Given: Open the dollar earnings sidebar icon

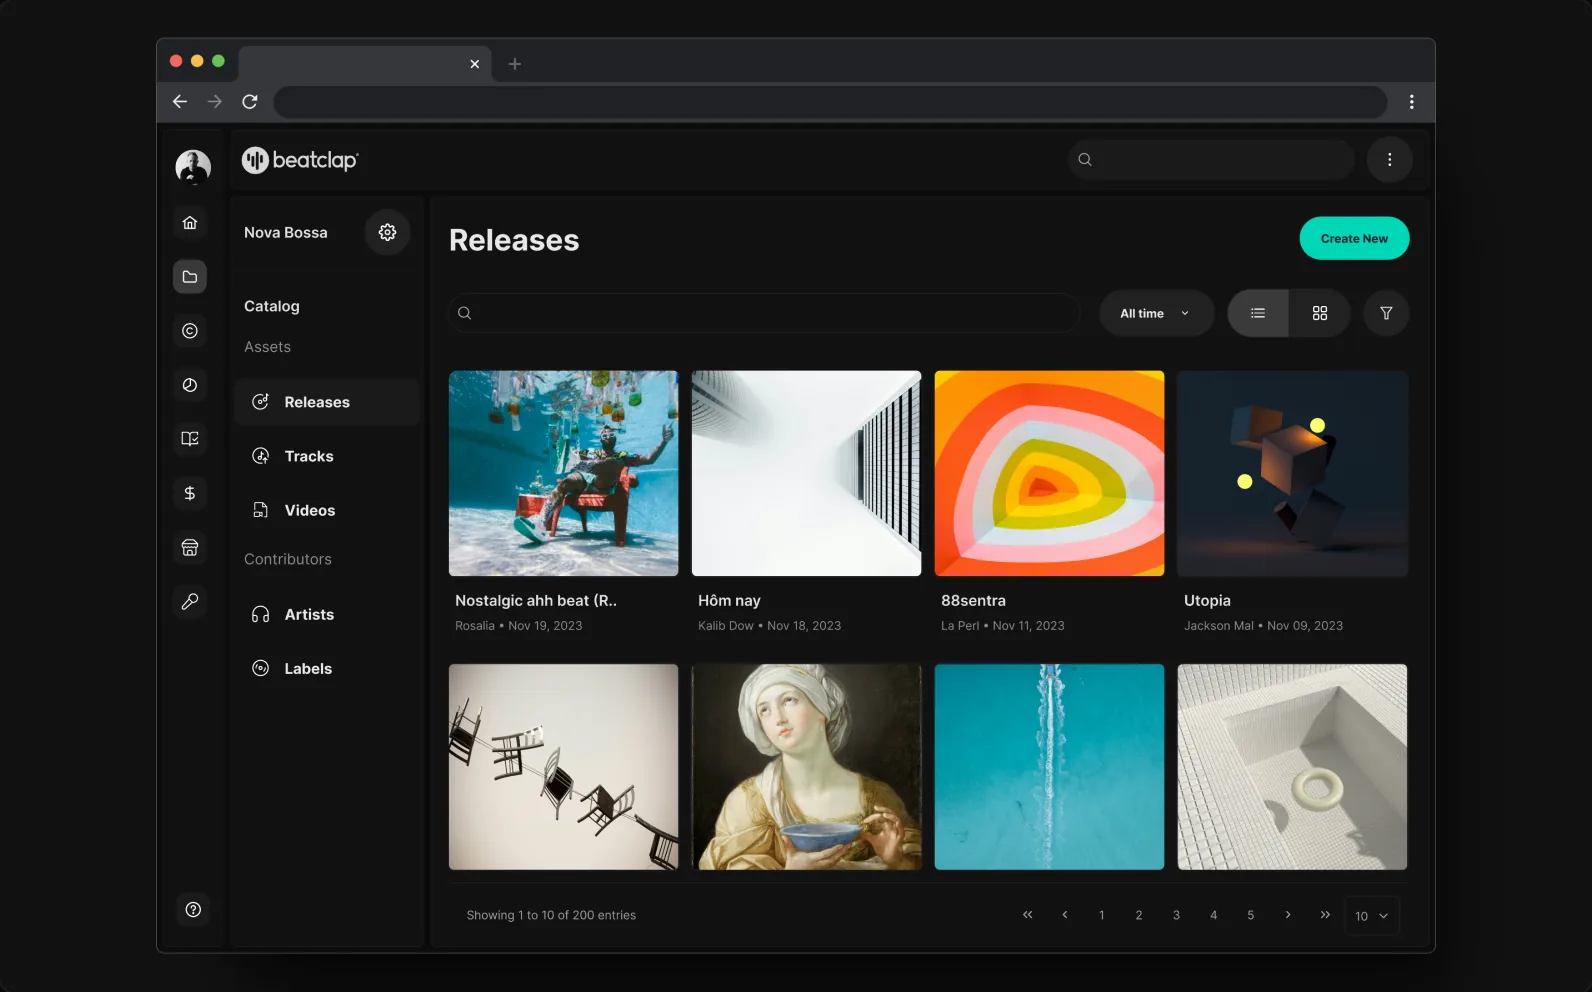Looking at the screenshot, I should (190, 493).
